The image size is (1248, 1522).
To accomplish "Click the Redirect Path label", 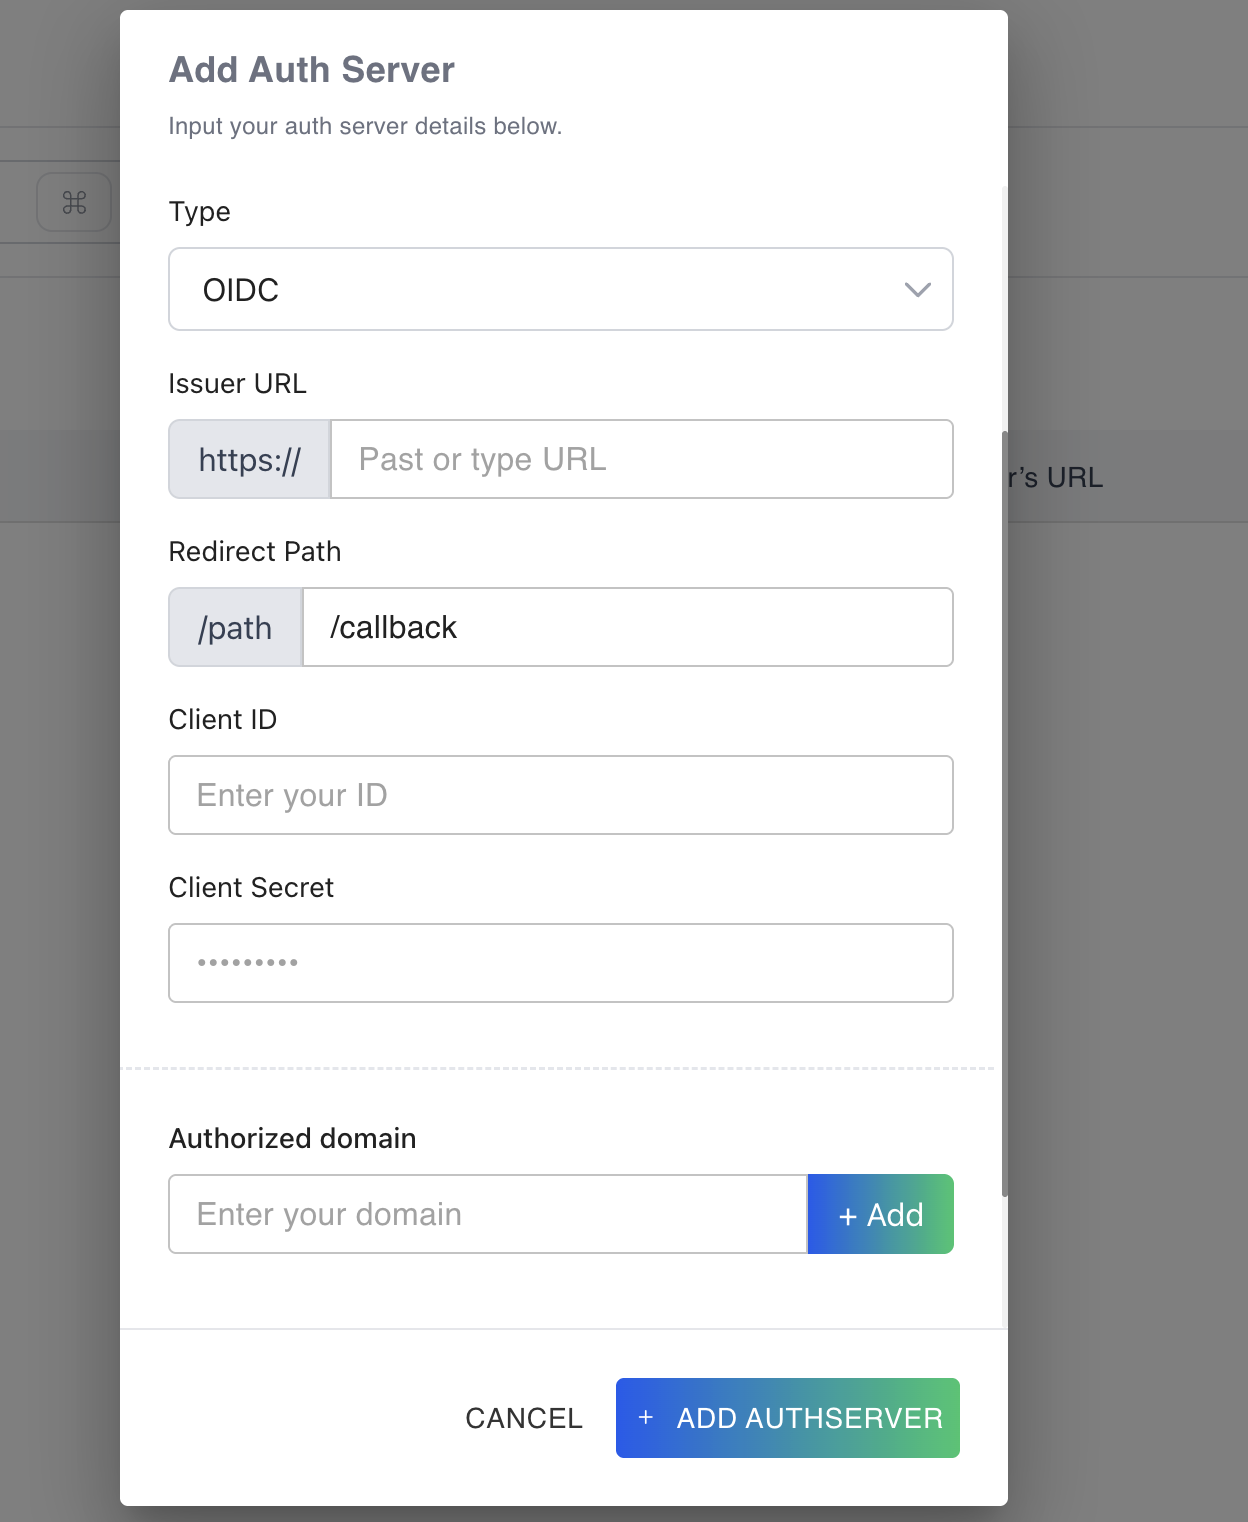I will tap(255, 552).
